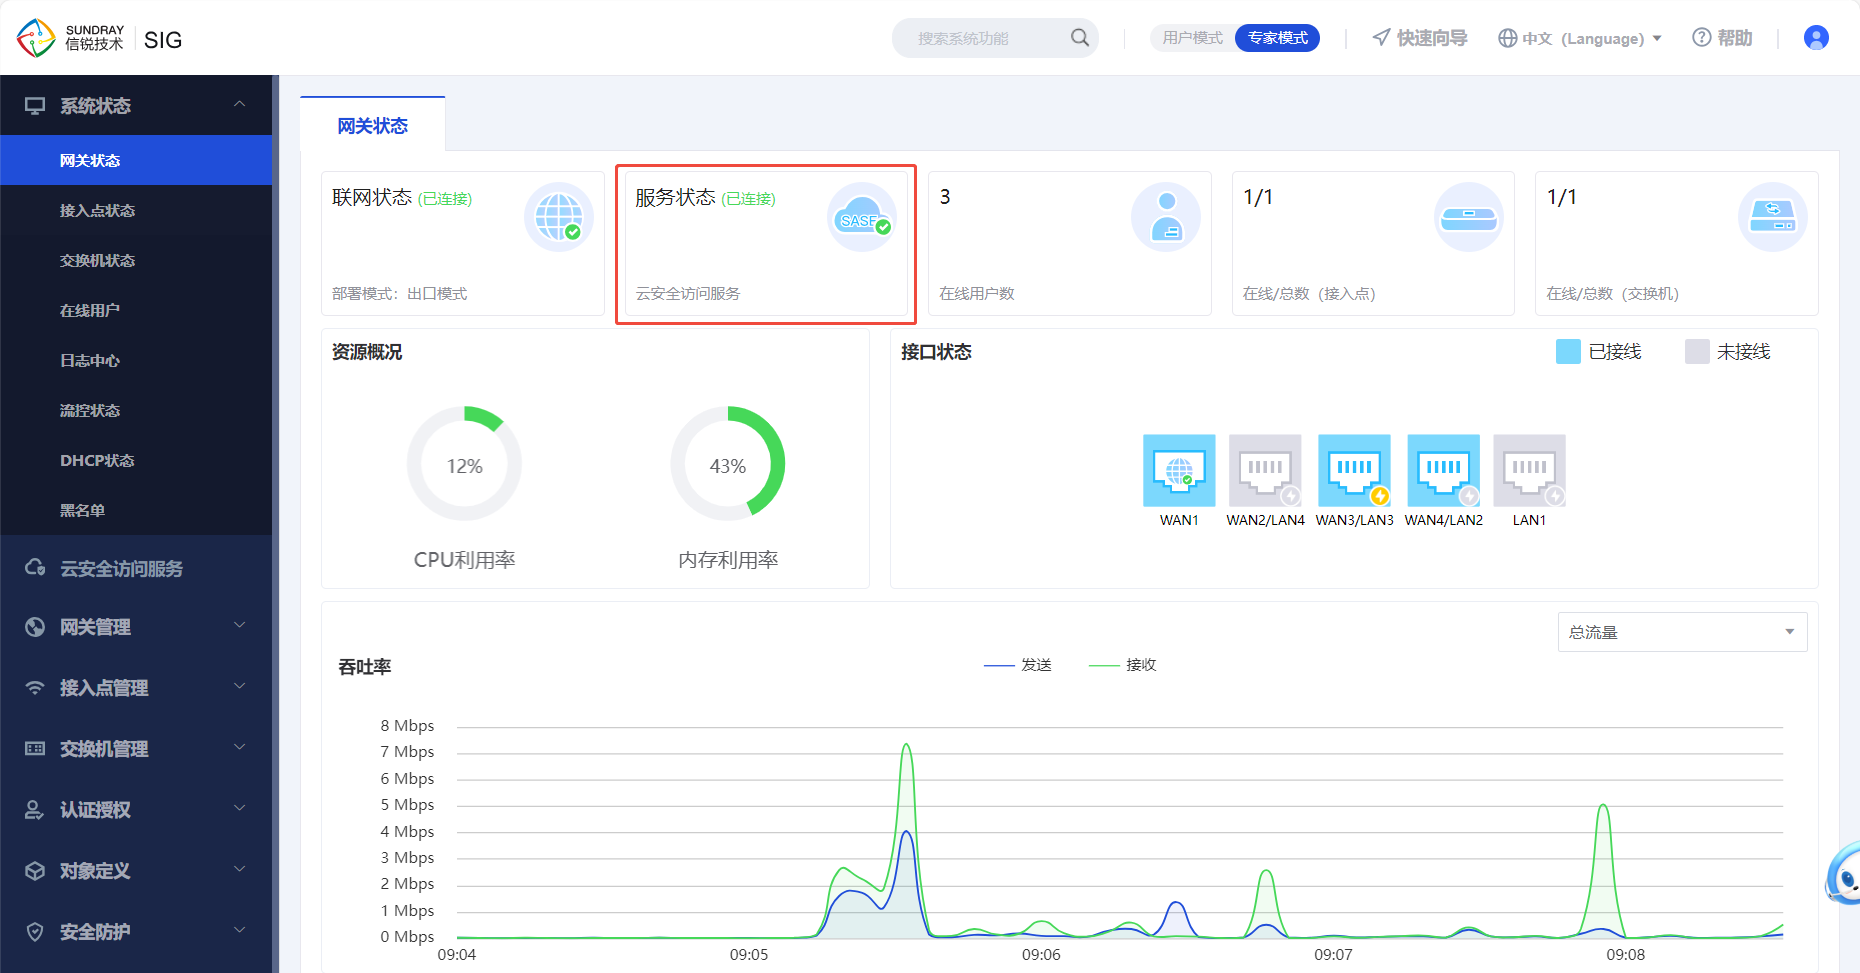Click the security protection shield icon

coord(35,932)
